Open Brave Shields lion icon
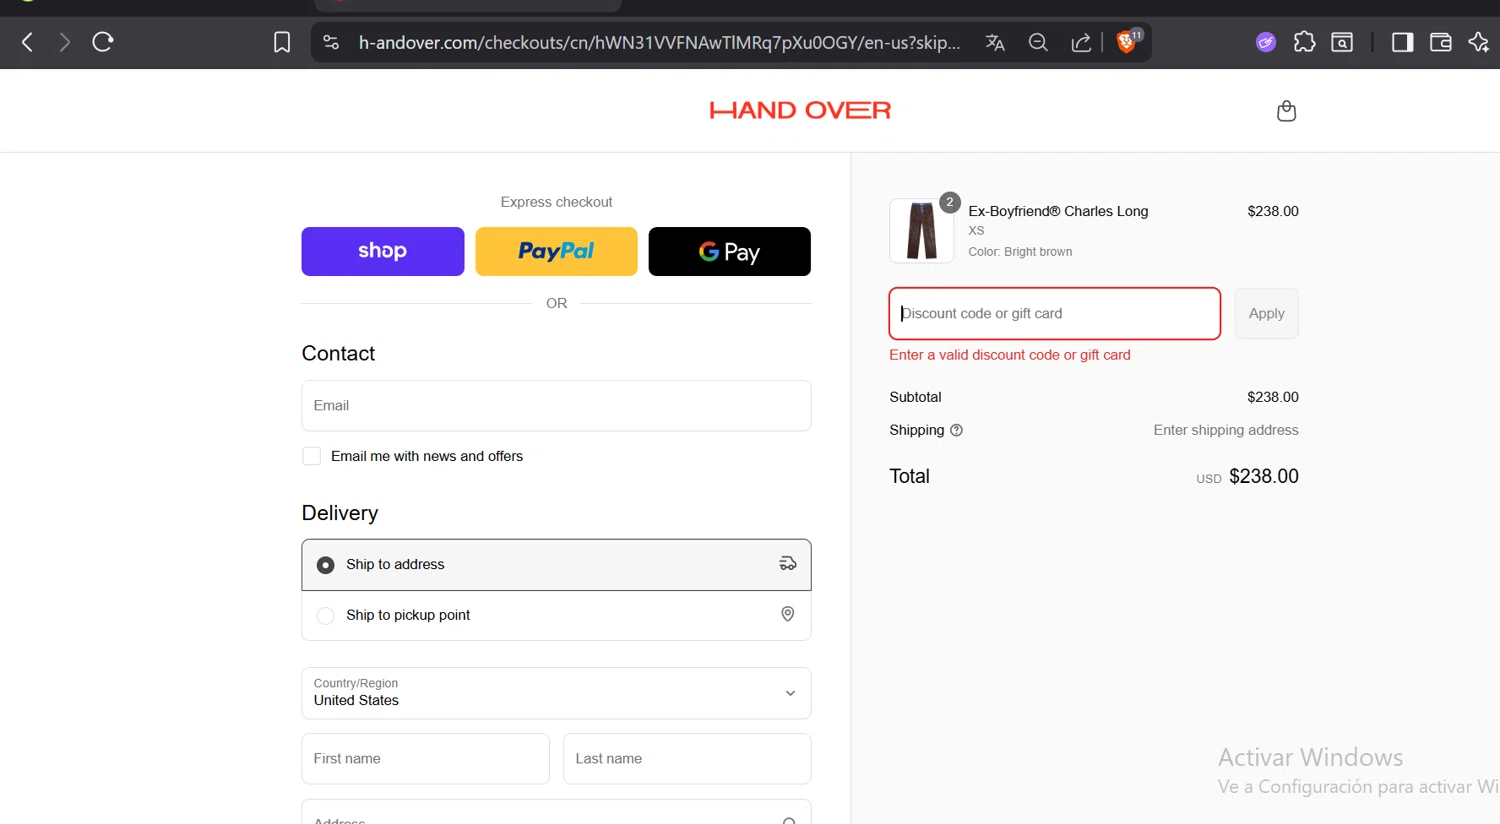 1127,42
